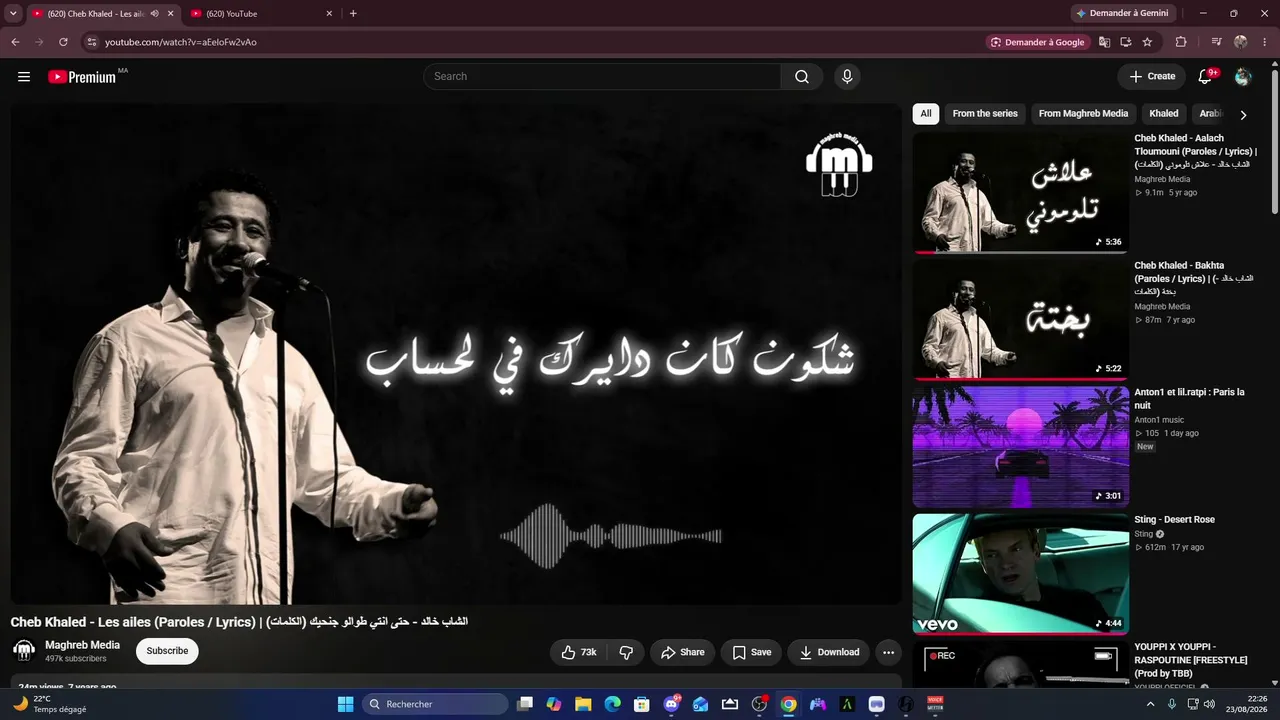Open Task View on the taskbar
The height and width of the screenshot is (720, 1280).
click(x=525, y=704)
